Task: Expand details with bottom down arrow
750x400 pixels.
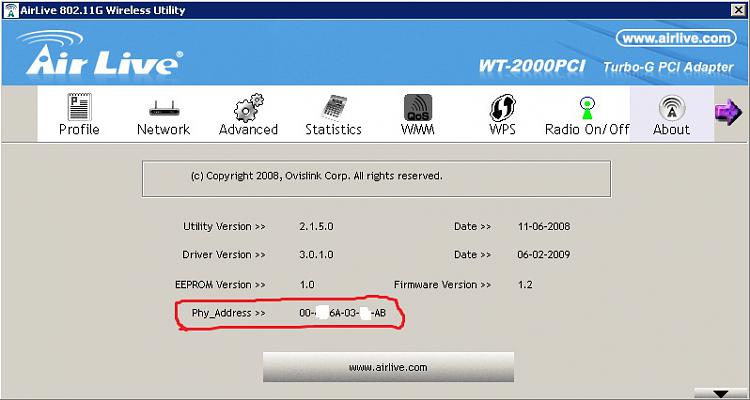Action: pos(721,393)
